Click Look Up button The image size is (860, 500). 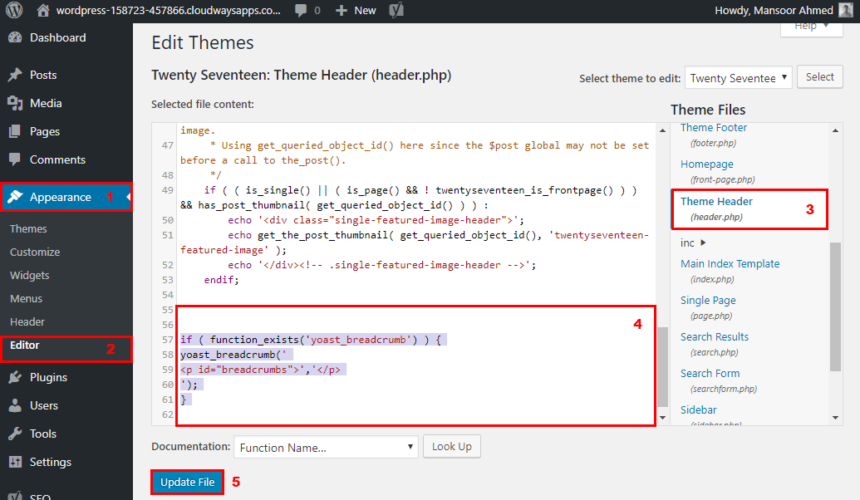(451, 446)
